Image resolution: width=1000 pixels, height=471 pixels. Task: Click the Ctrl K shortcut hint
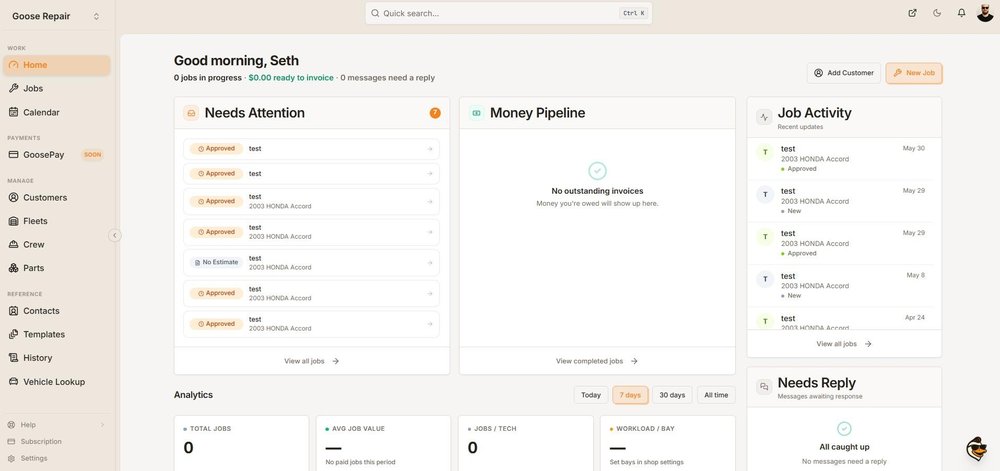click(x=633, y=13)
